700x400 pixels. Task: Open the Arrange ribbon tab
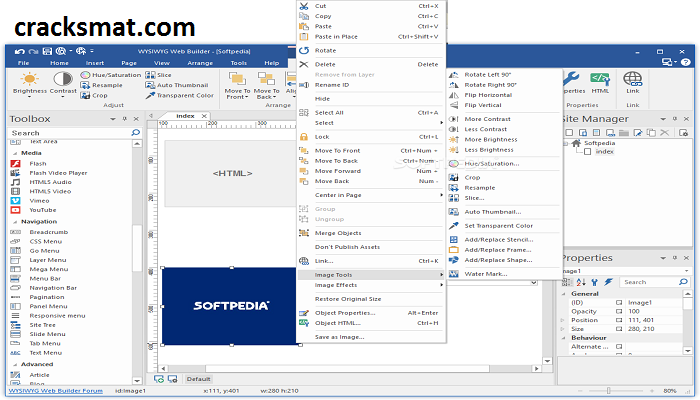(x=200, y=63)
